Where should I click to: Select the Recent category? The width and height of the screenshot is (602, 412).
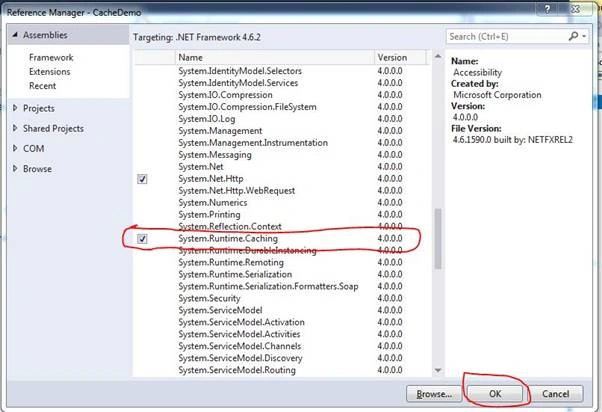click(x=42, y=86)
